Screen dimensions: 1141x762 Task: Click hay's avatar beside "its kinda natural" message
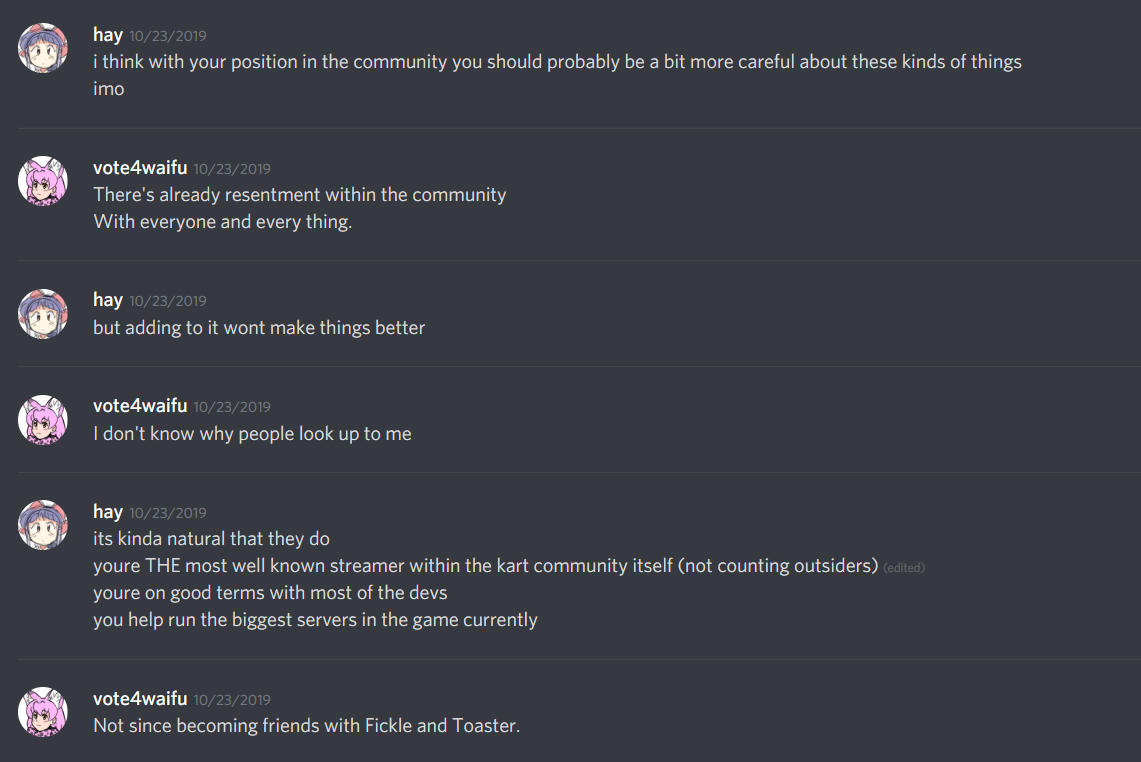click(43, 525)
